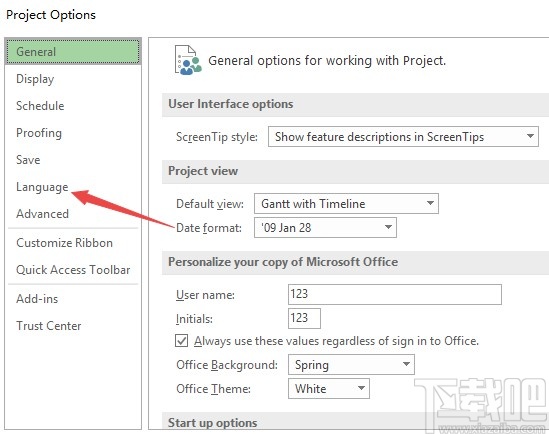Screen dimensions: 549x434
Task: Open the Date format dropdown
Action: pos(325,228)
